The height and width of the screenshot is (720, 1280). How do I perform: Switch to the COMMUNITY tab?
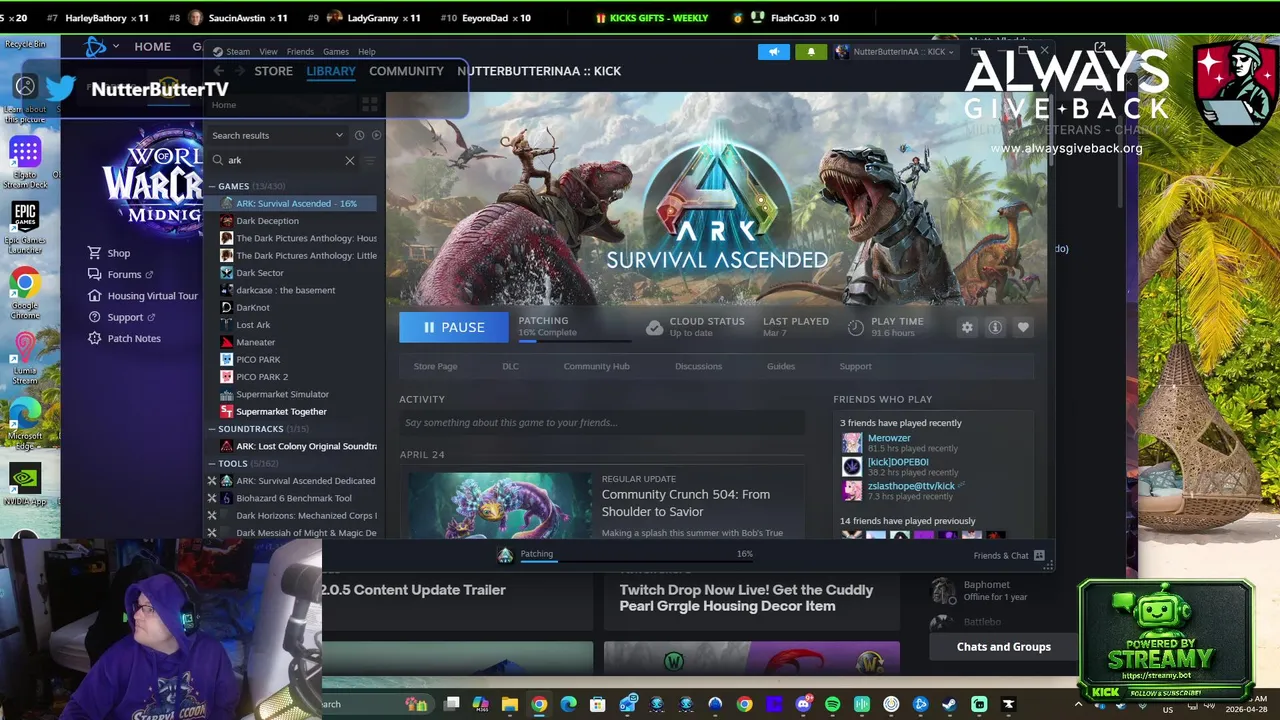(406, 71)
